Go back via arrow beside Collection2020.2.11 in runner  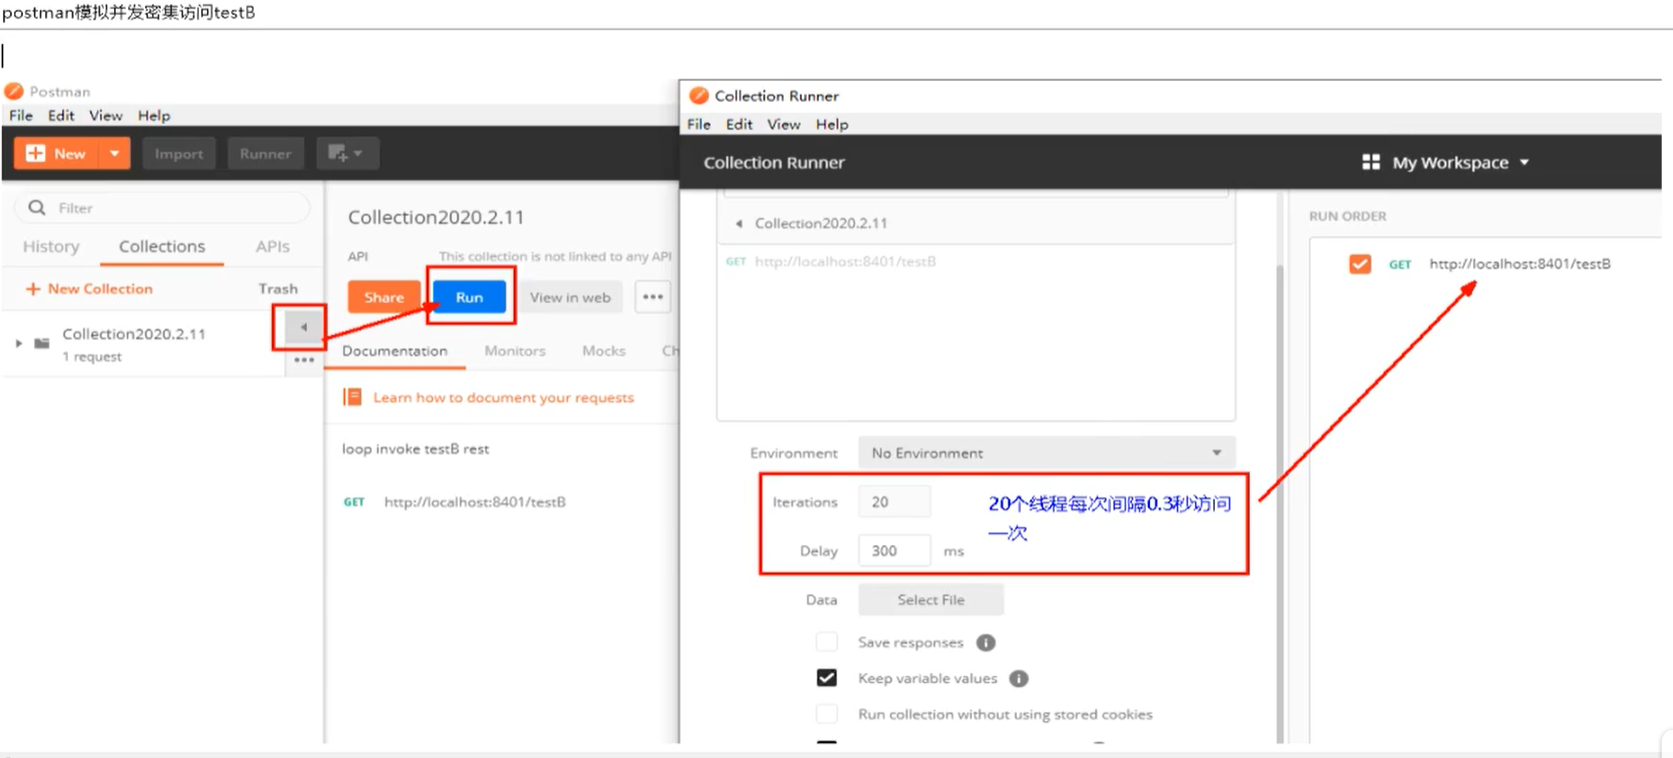tap(739, 223)
